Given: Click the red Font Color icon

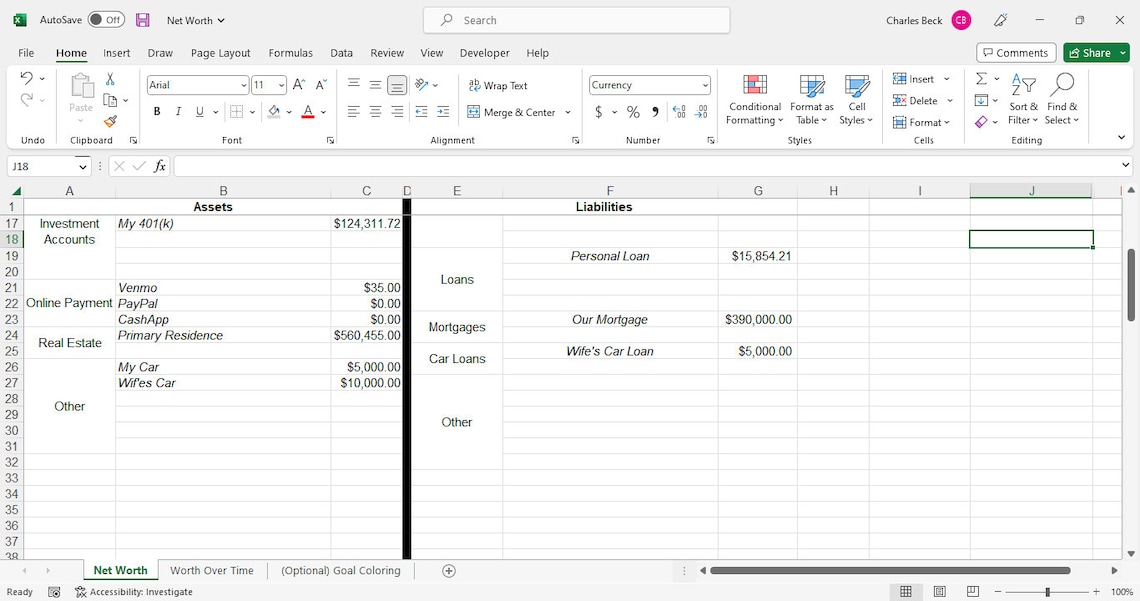Looking at the screenshot, I should [x=308, y=112].
